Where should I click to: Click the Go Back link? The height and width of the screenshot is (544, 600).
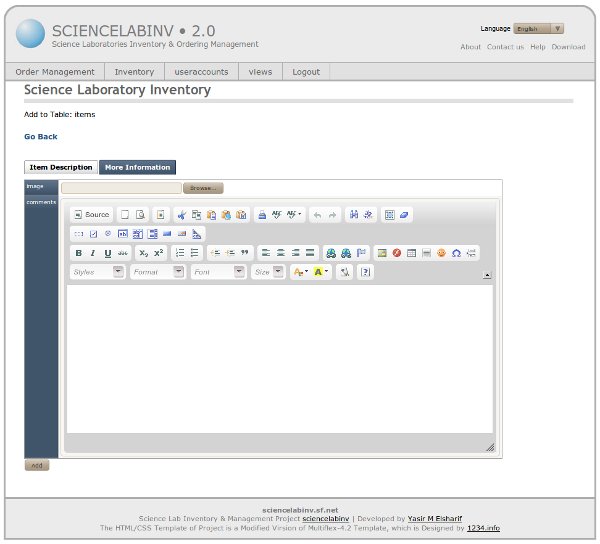(x=41, y=136)
